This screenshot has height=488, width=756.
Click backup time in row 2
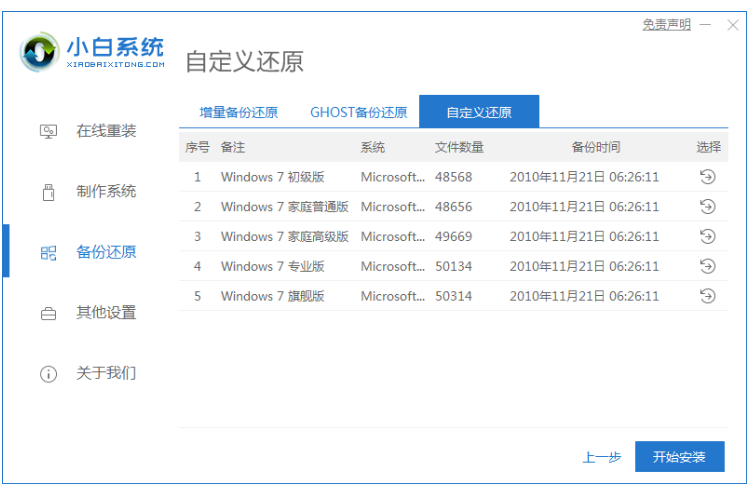(584, 207)
